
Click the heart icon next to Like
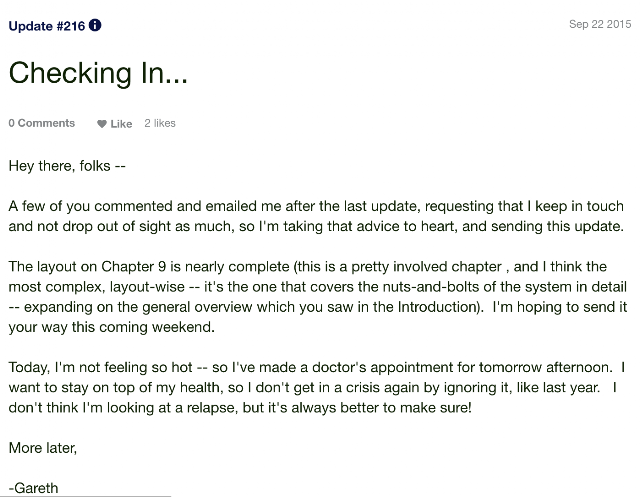point(102,124)
